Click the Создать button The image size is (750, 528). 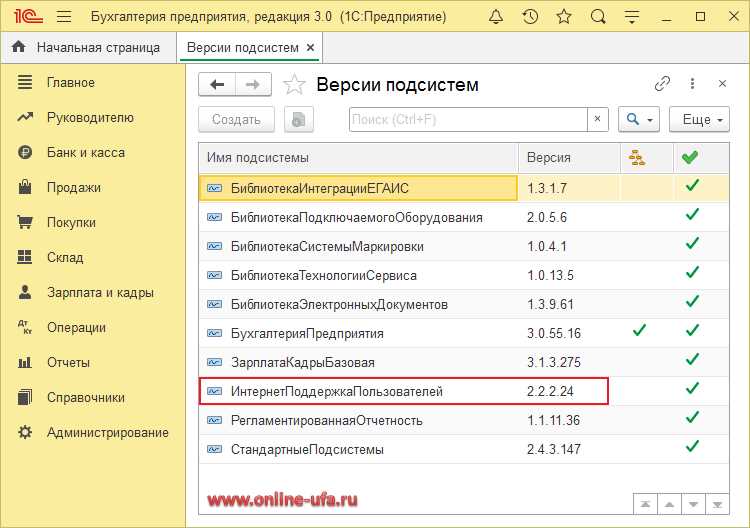click(x=236, y=119)
